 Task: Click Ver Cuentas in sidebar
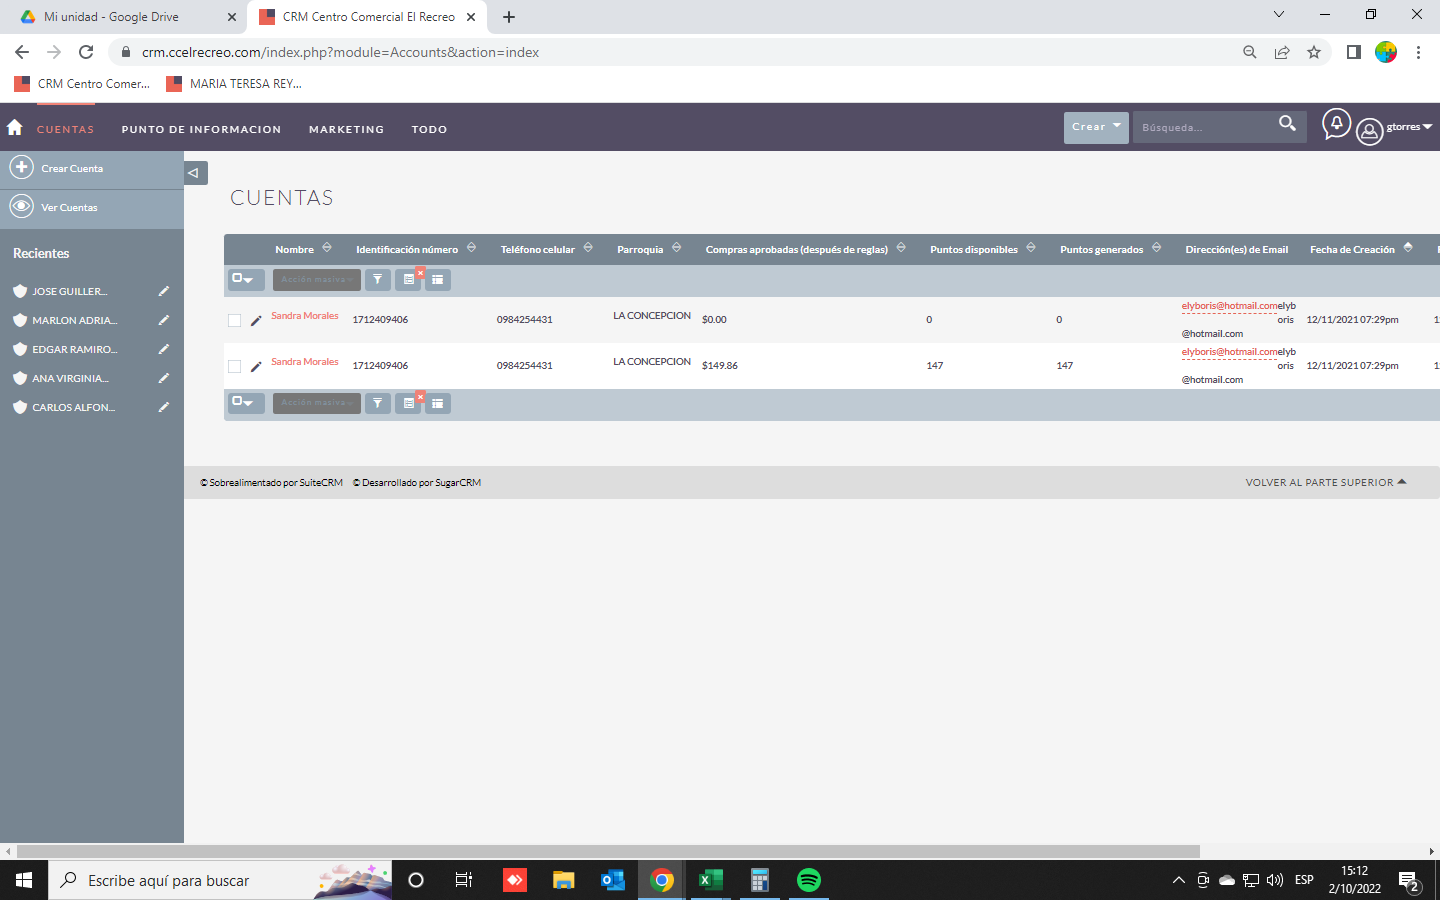click(69, 208)
